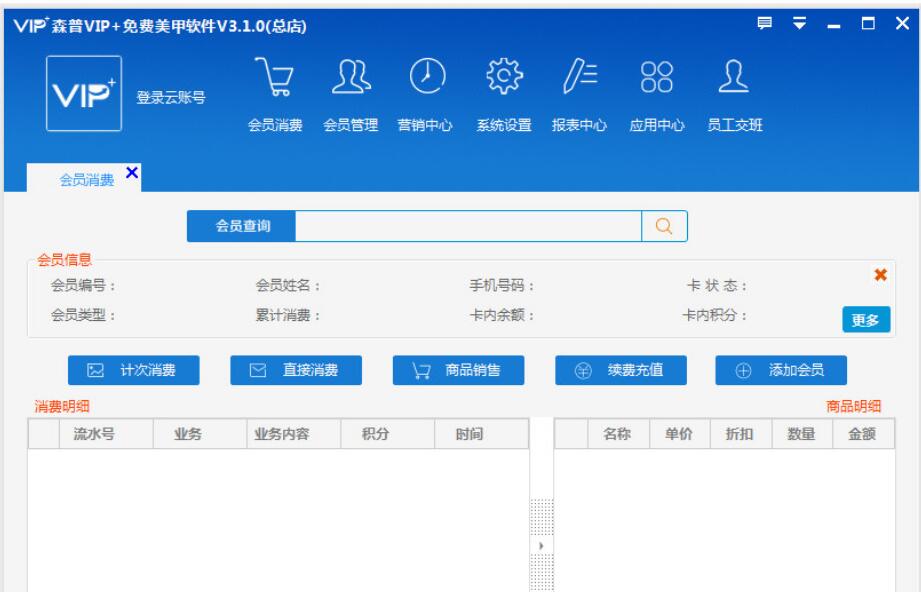The image size is (921, 592).
Task: Open 会员消费 shopping cart icon
Action: (x=274, y=76)
